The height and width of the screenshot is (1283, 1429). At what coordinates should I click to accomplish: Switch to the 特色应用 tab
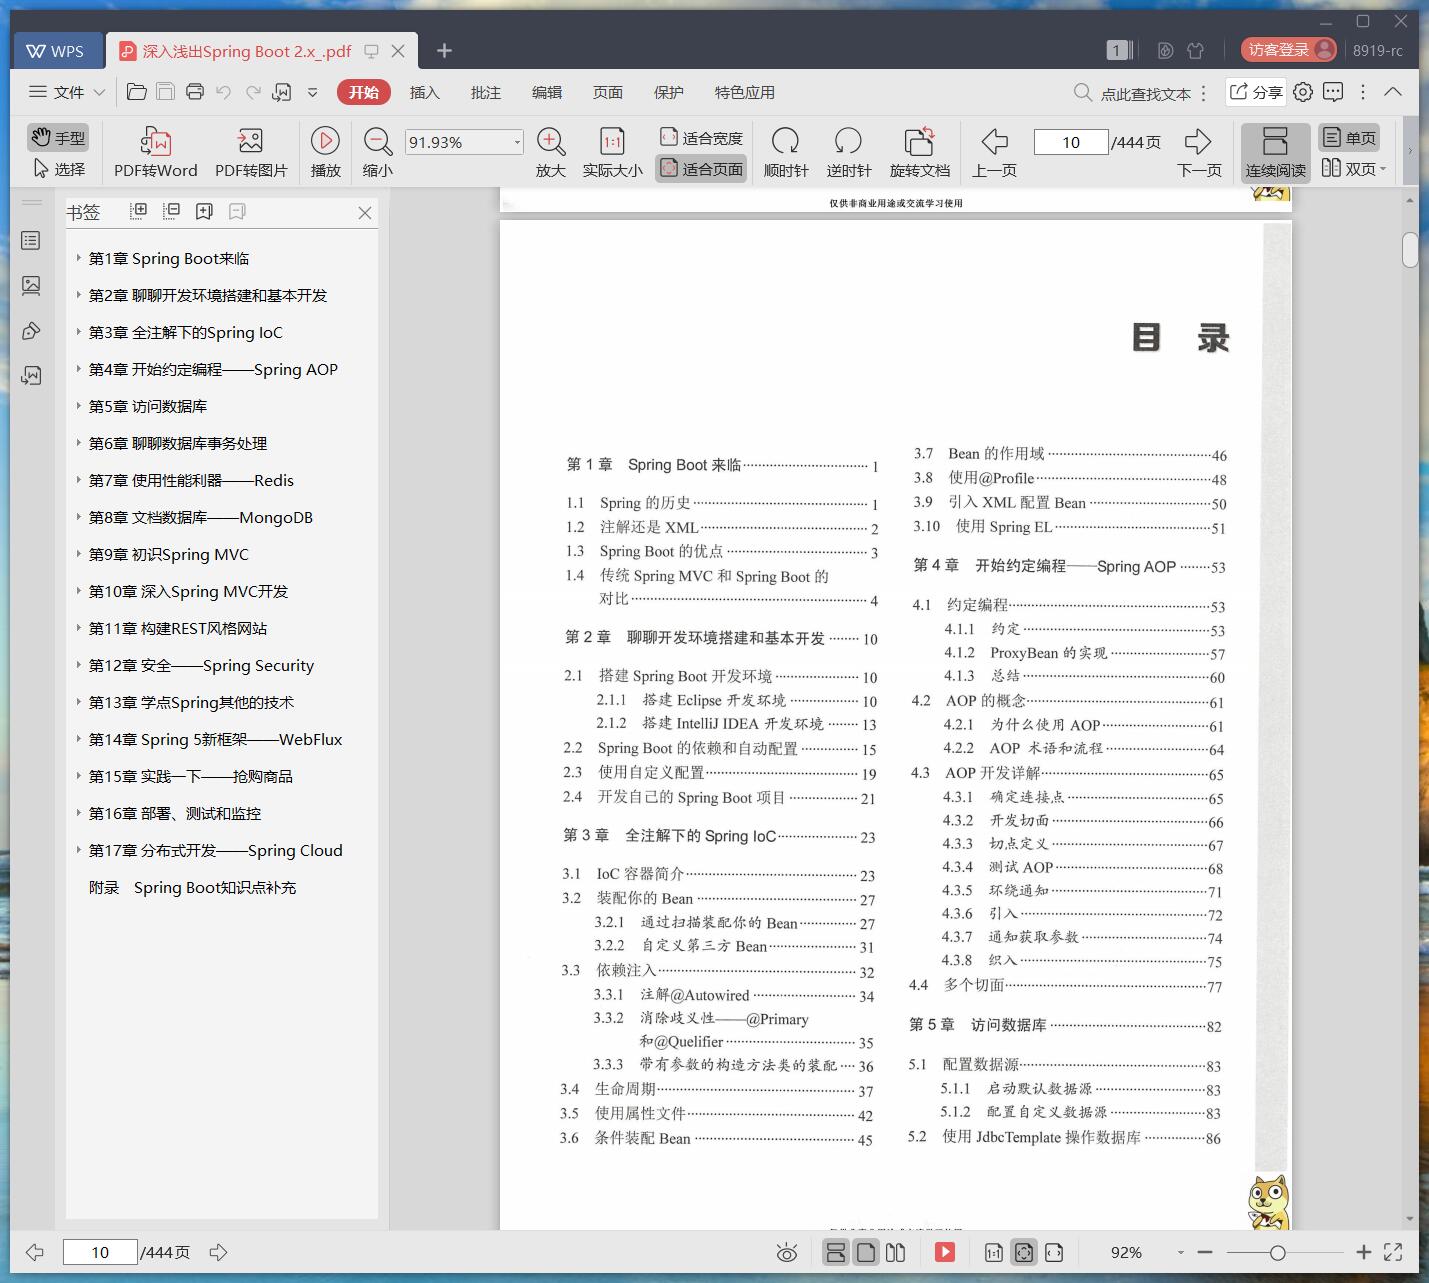click(x=744, y=92)
